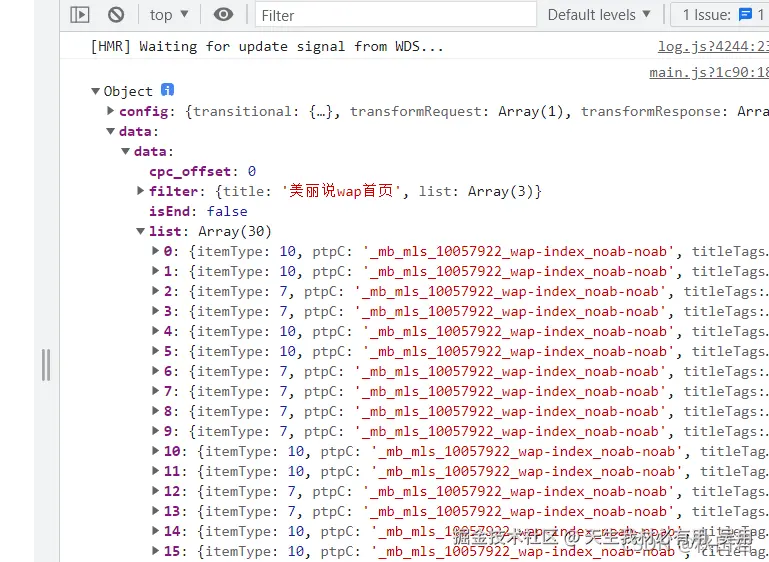Expand list item 6
Viewport: 769px width, 562px height.
pyautogui.click(x=155, y=371)
